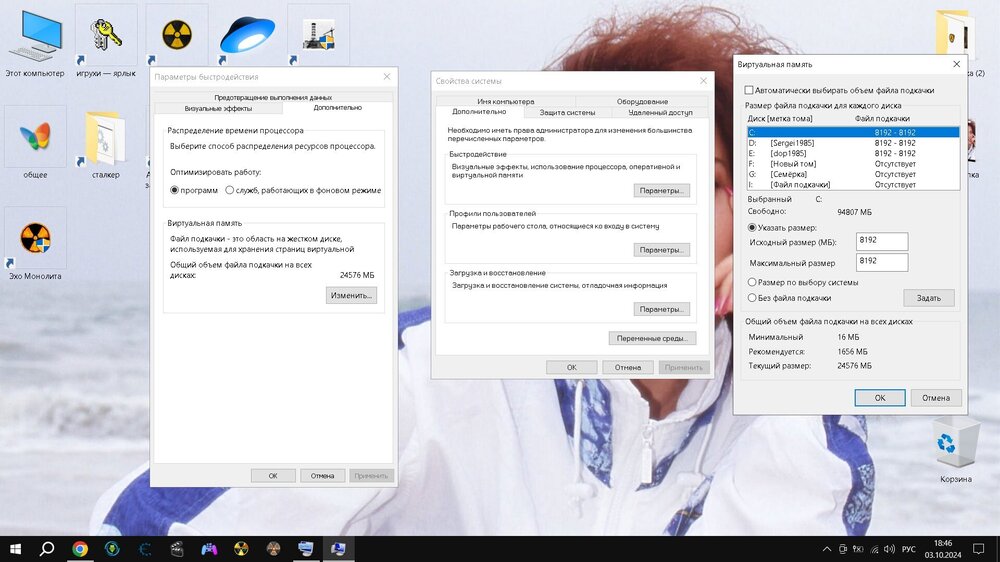Viewport: 1000px width, 562px height.
Task: Click the "Изменить..." virtual memory button
Action: [x=351, y=295]
